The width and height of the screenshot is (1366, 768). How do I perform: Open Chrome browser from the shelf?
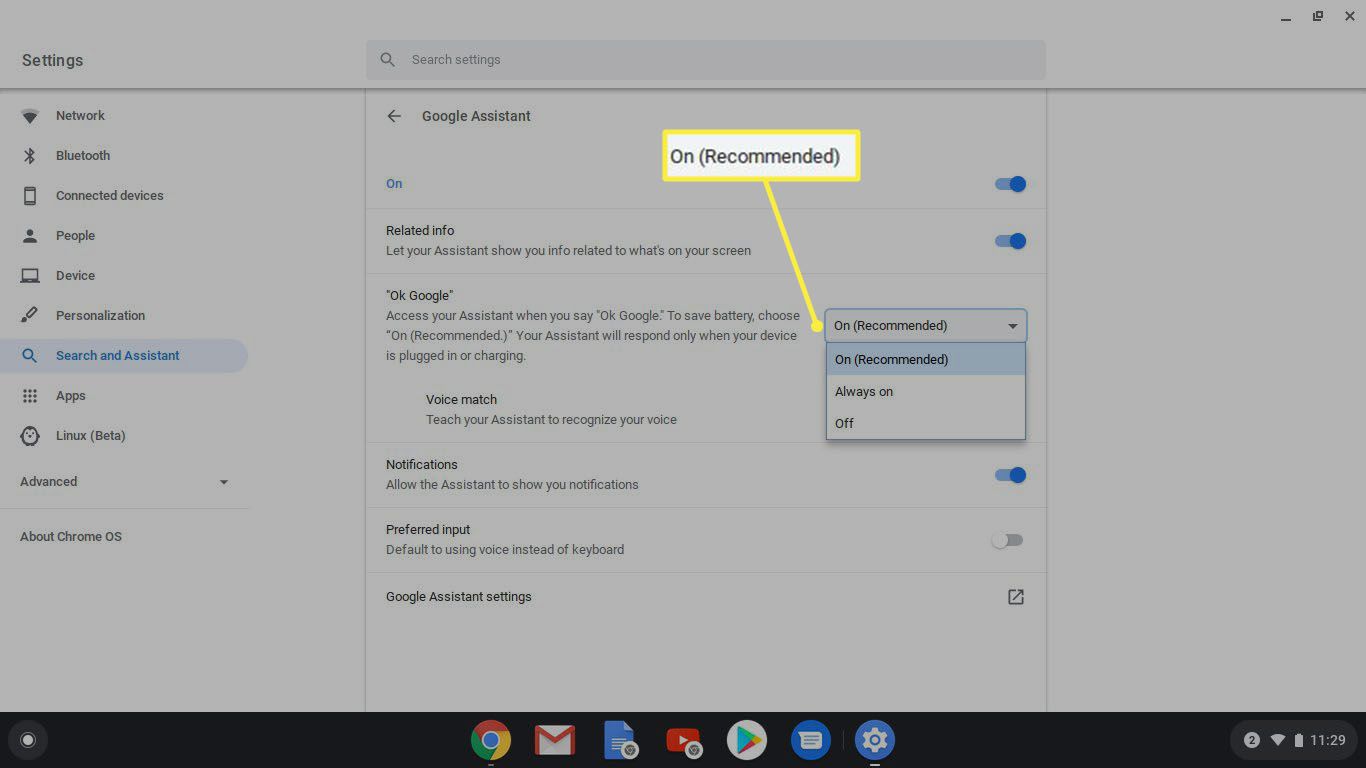(x=491, y=740)
